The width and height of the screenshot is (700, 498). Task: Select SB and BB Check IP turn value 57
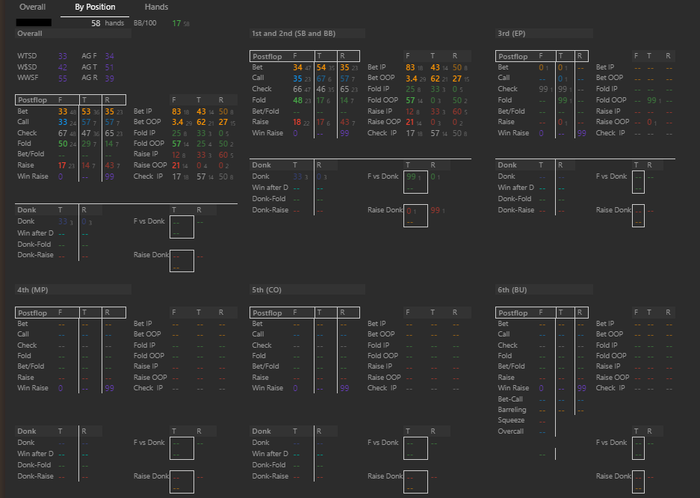tap(435, 133)
